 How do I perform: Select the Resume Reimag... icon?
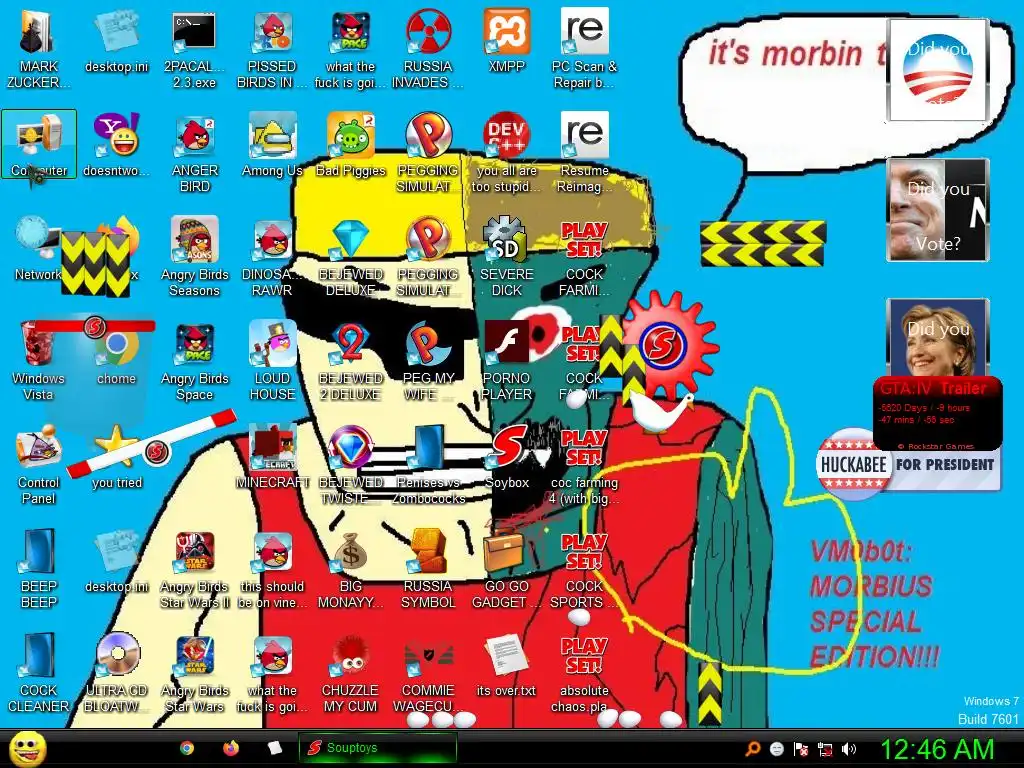point(584,152)
